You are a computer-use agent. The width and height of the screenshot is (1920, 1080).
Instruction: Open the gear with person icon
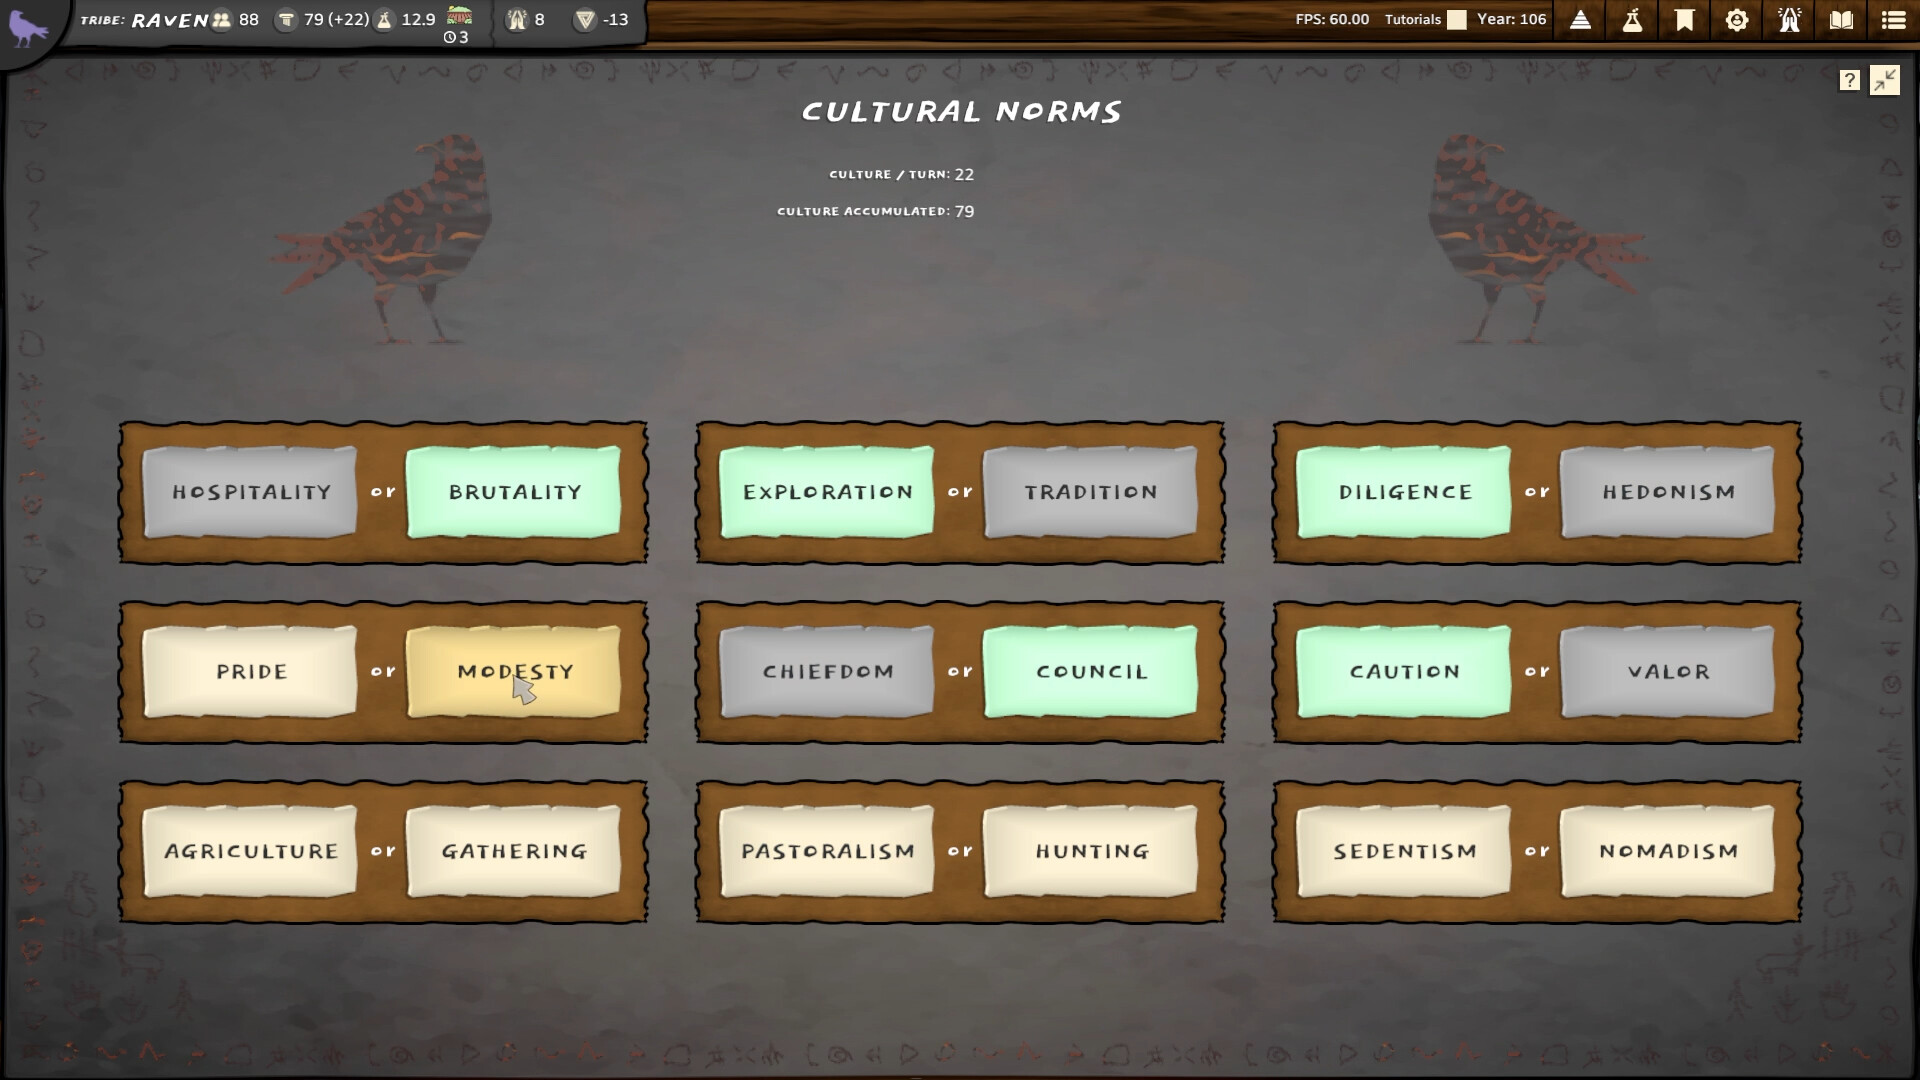1737,20
